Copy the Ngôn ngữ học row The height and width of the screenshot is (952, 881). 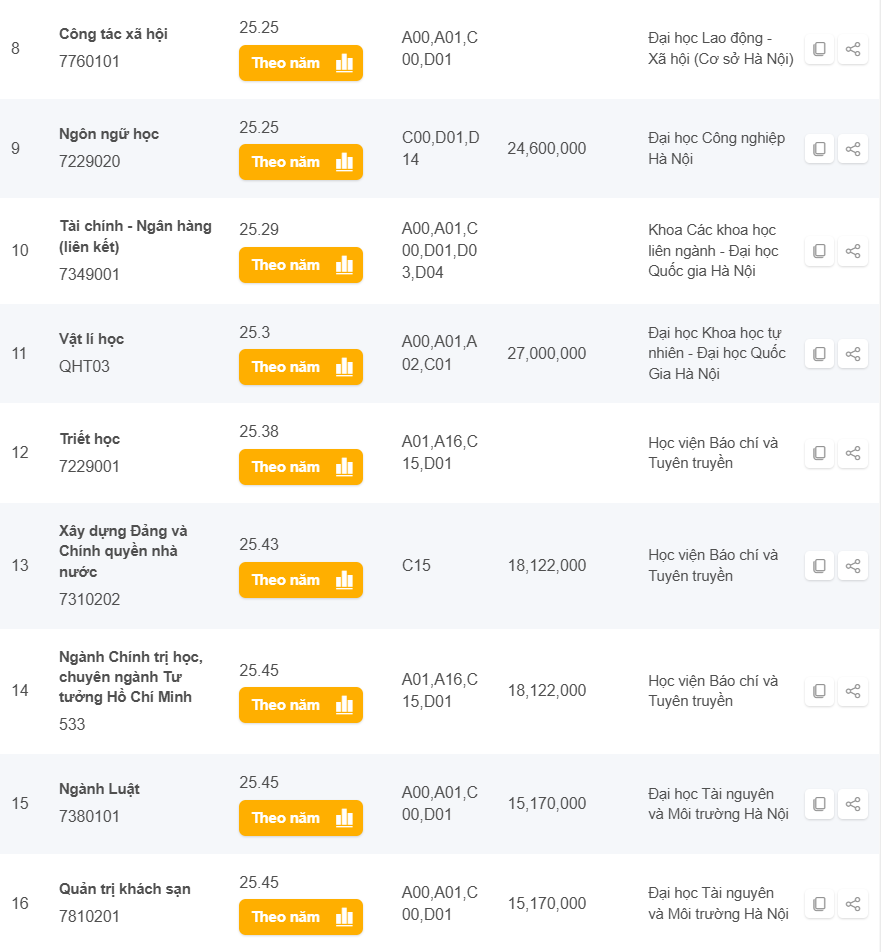tap(819, 149)
